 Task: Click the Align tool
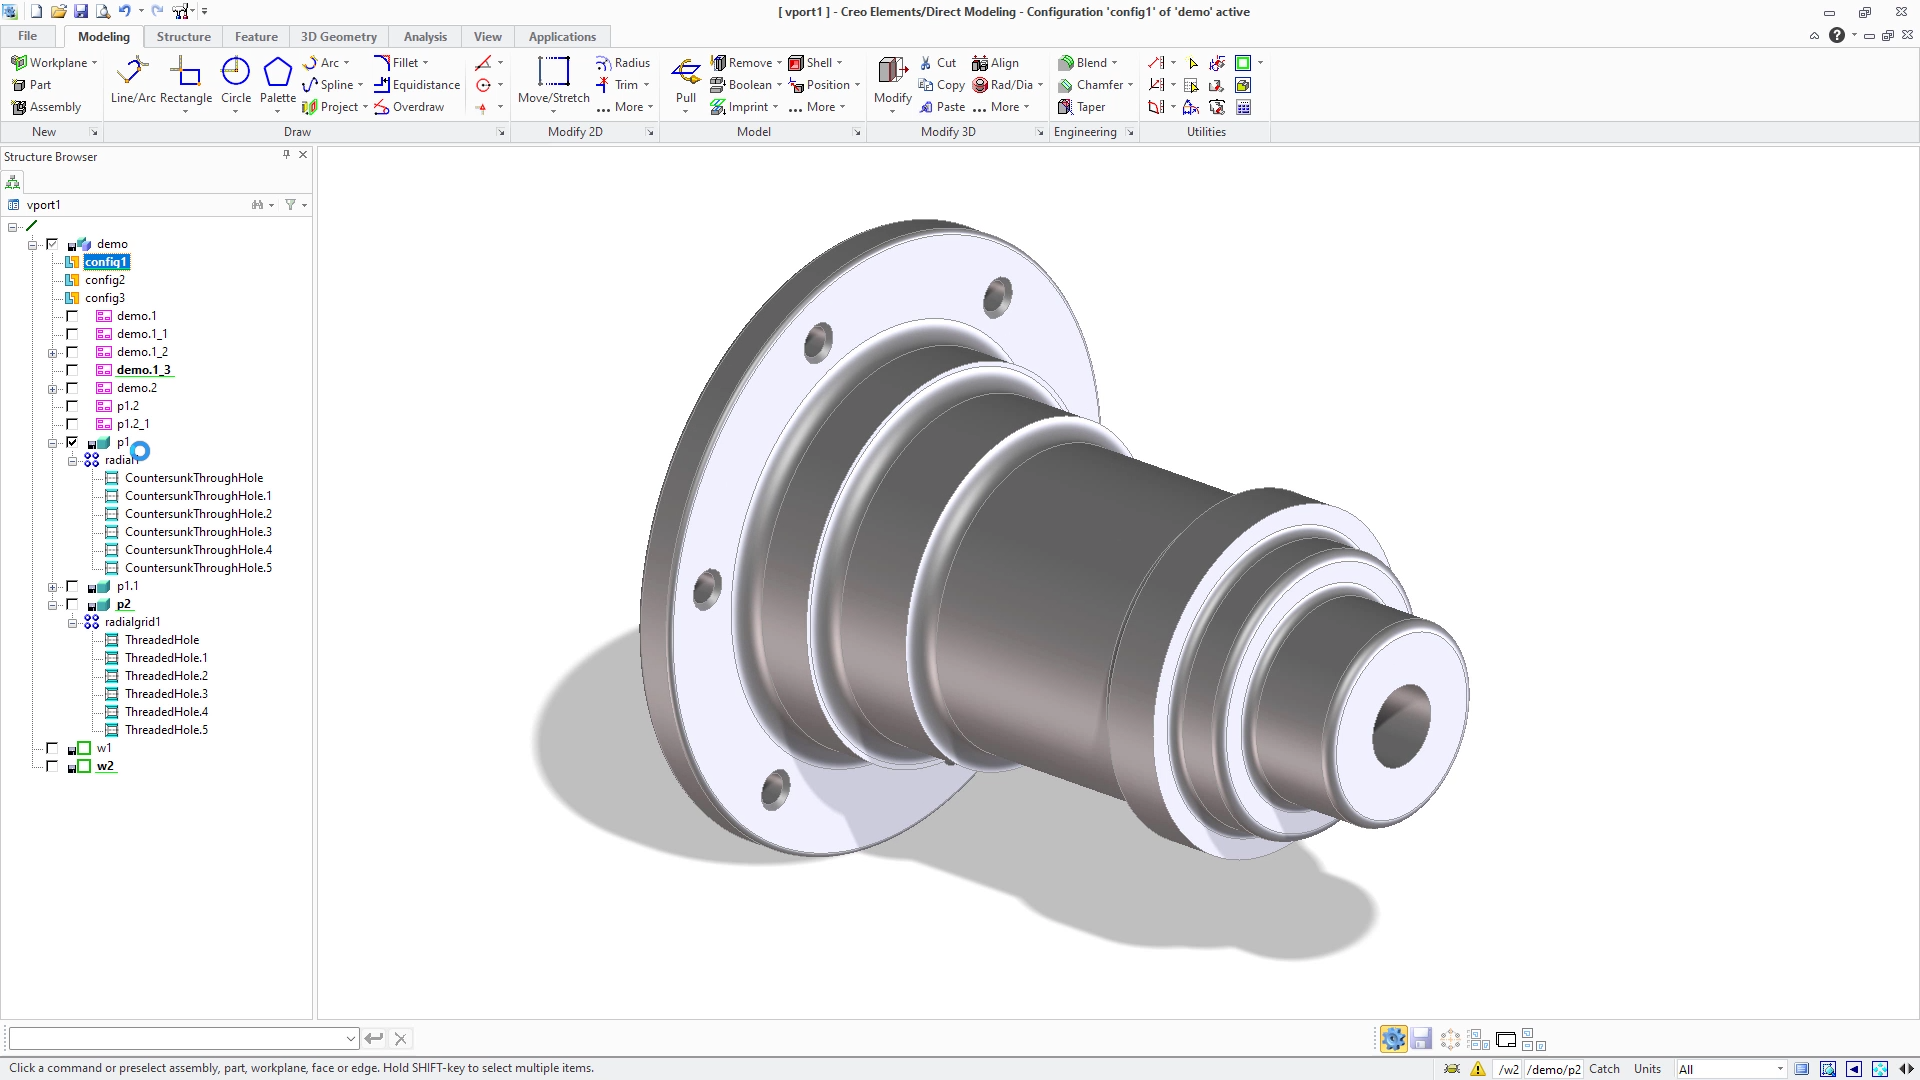point(995,62)
